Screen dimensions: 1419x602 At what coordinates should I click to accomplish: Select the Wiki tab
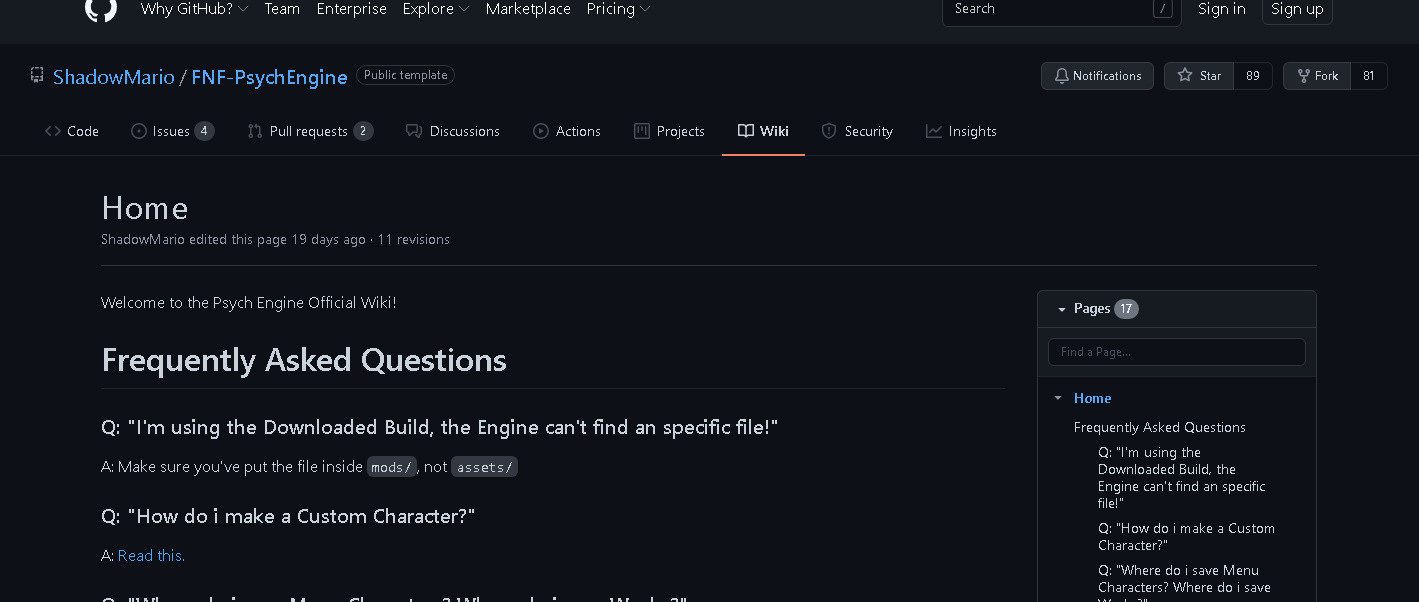[763, 131]
